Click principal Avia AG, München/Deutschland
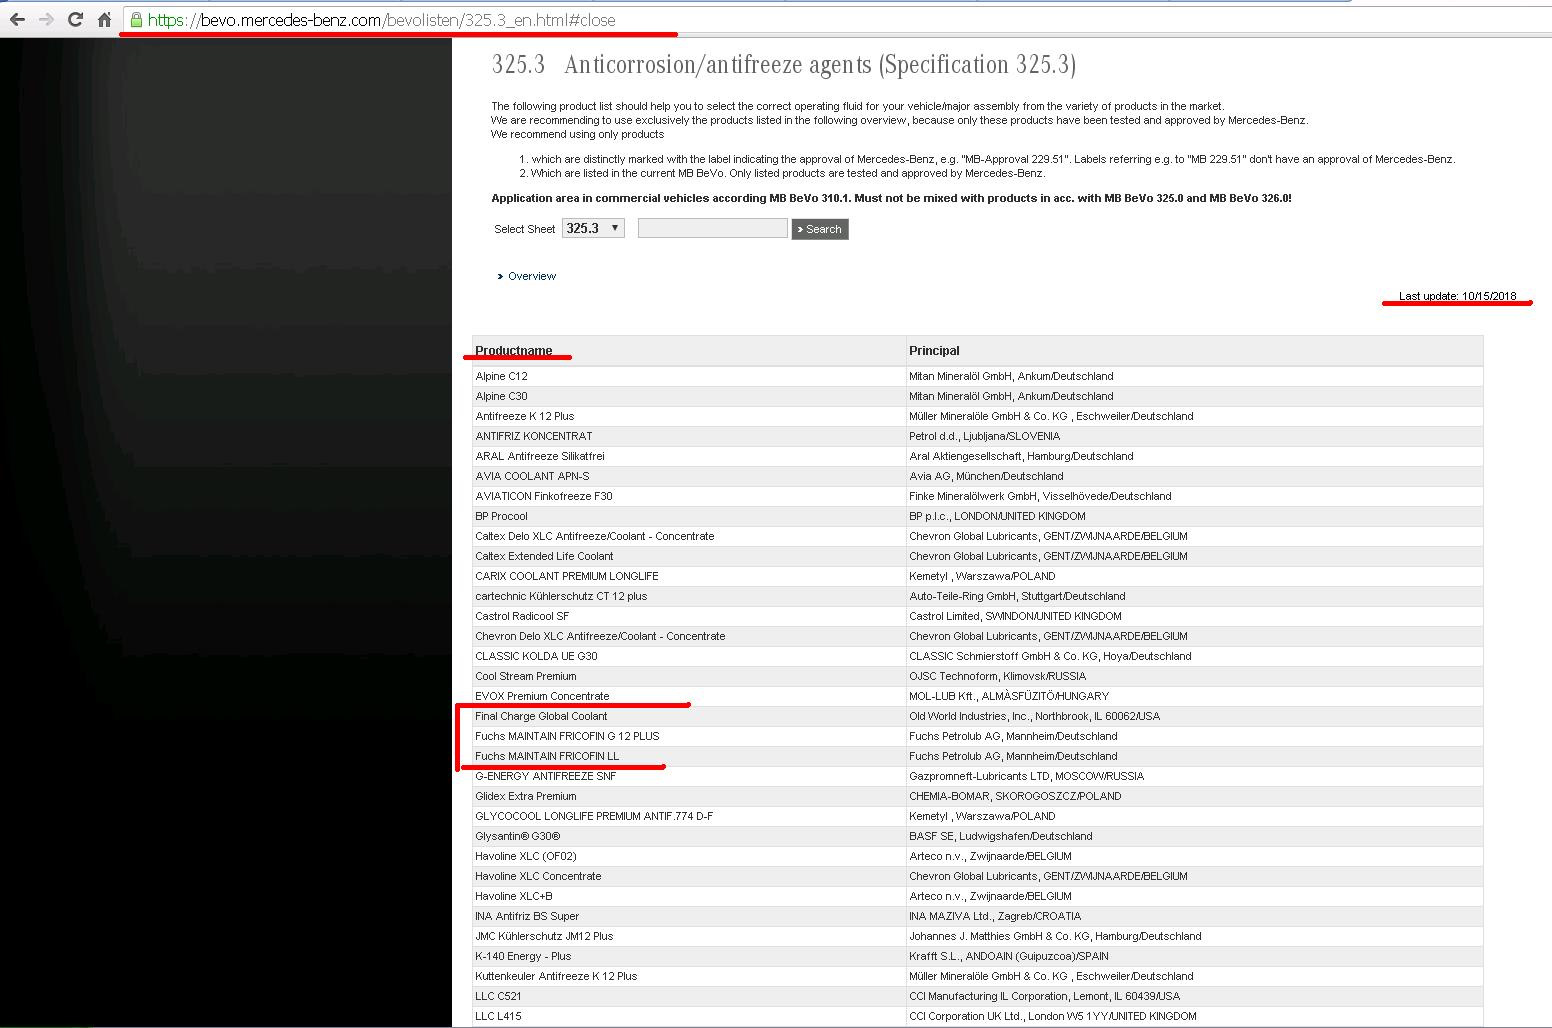 tap(986, 476)
